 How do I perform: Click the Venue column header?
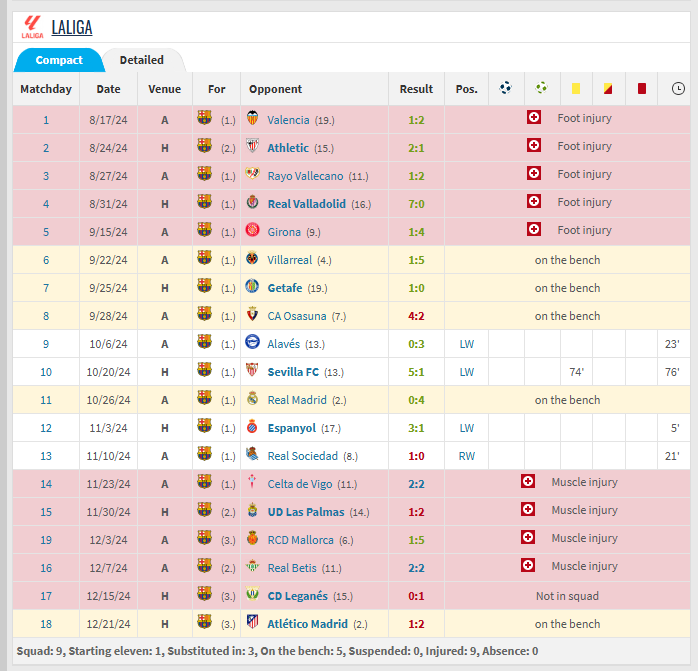tap(165, 89)
